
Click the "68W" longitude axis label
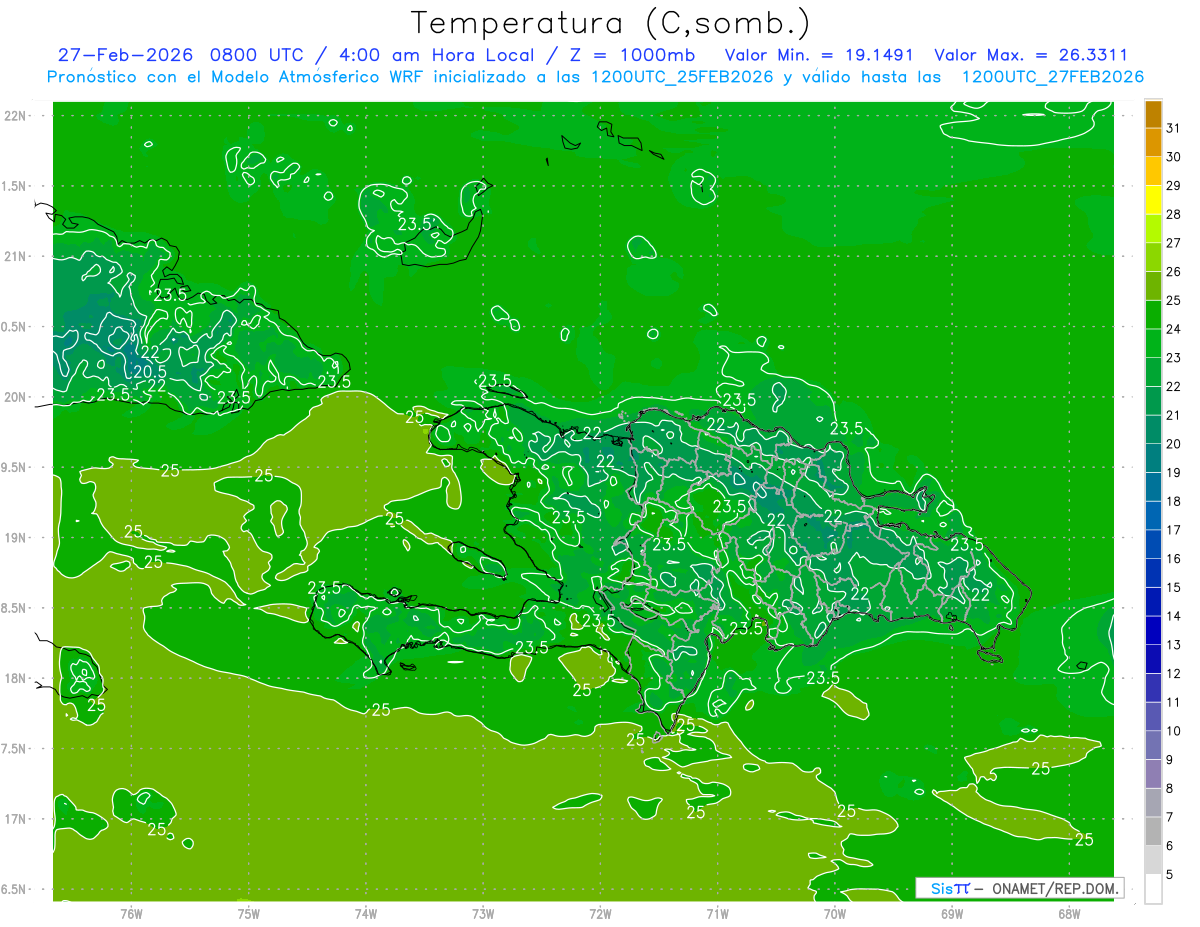tap(1069, 914)
